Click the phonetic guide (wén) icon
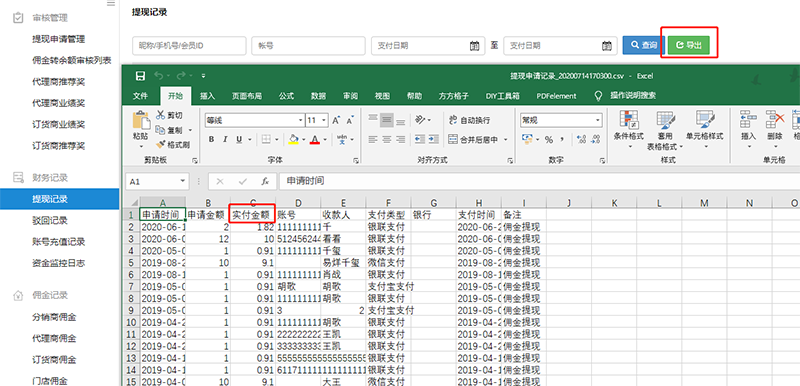800x386 pixels. (x=343, y=139)
